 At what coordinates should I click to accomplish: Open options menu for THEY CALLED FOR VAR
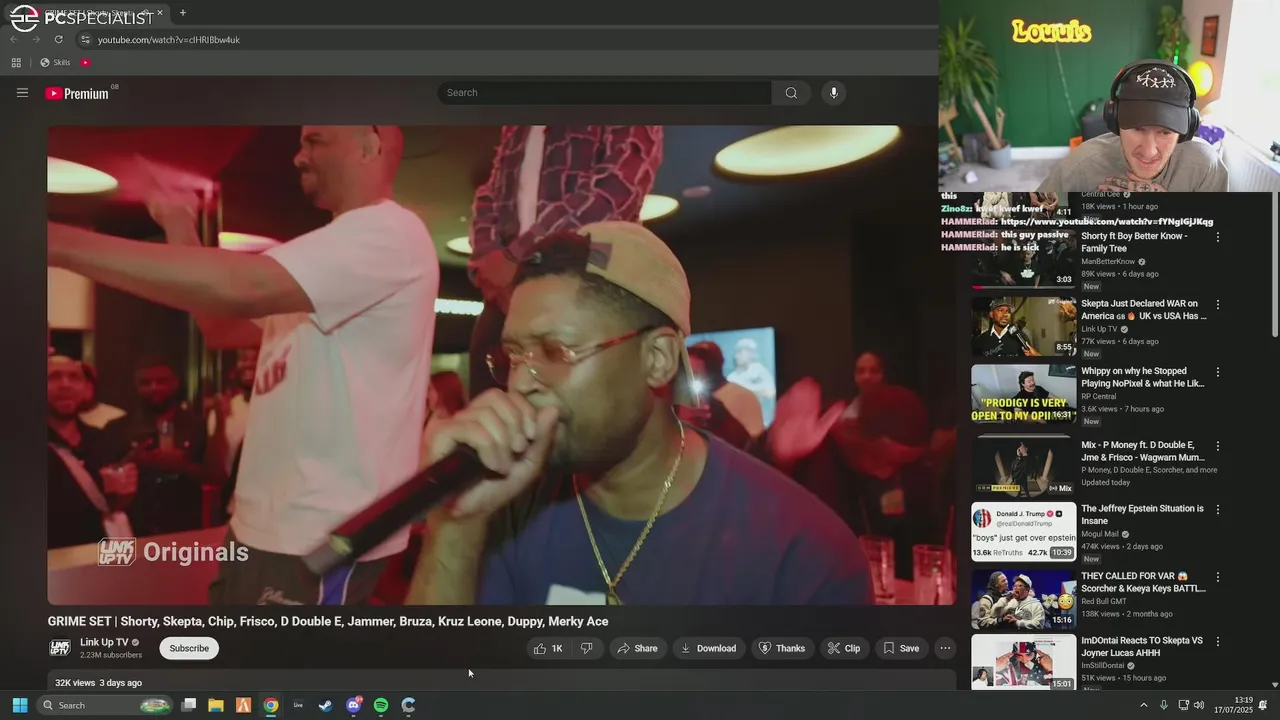click(x=1218, y=577)
